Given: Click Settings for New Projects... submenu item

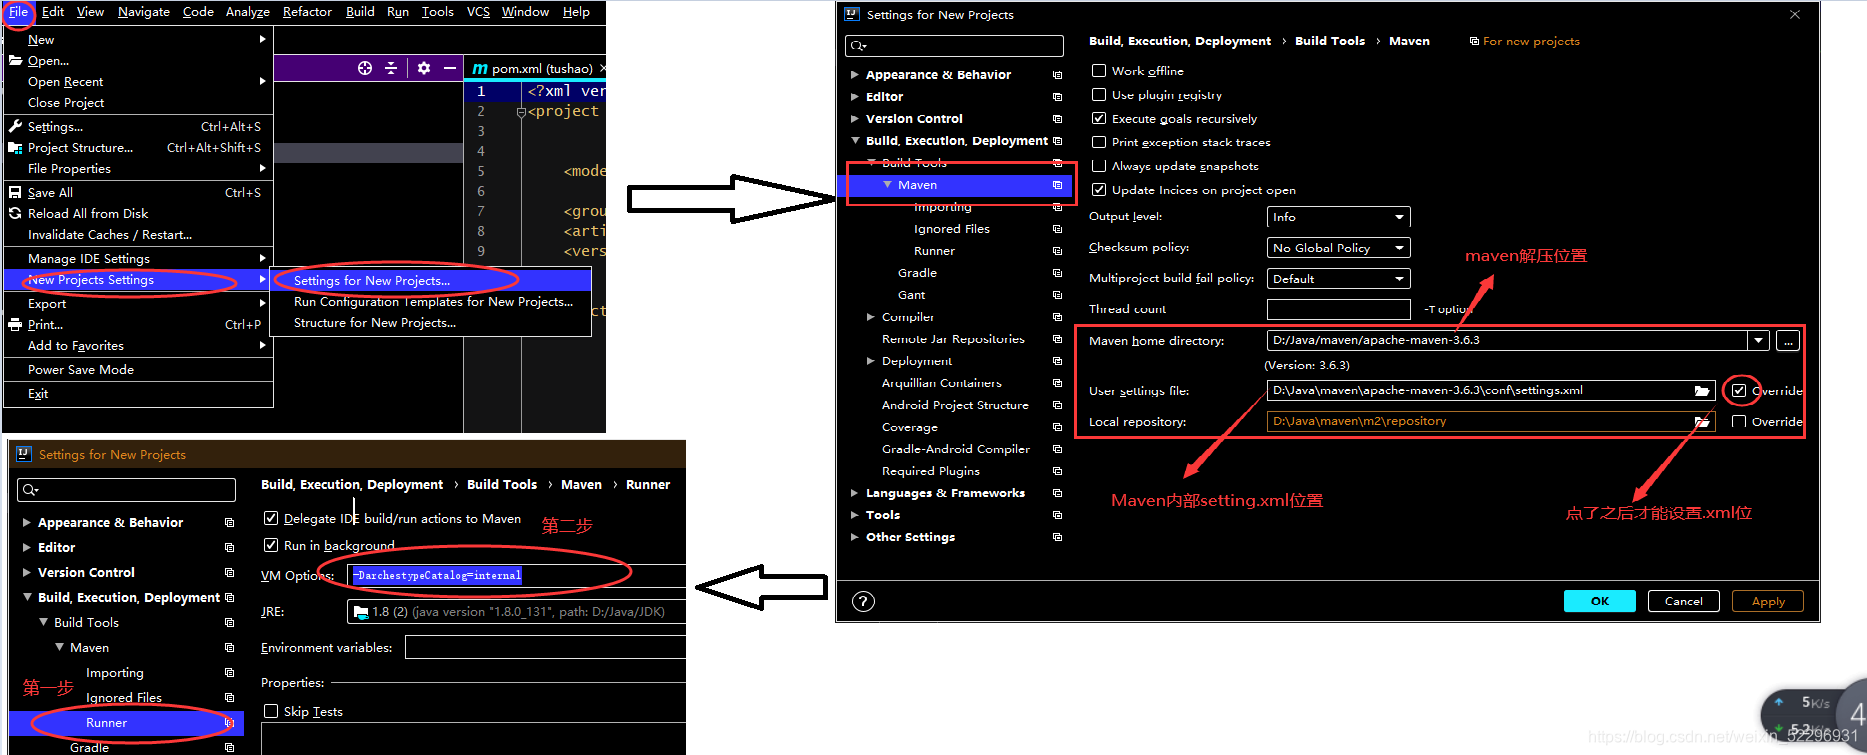Looking at the screenshot, I should pyautogui.click(x=430, y=281).
